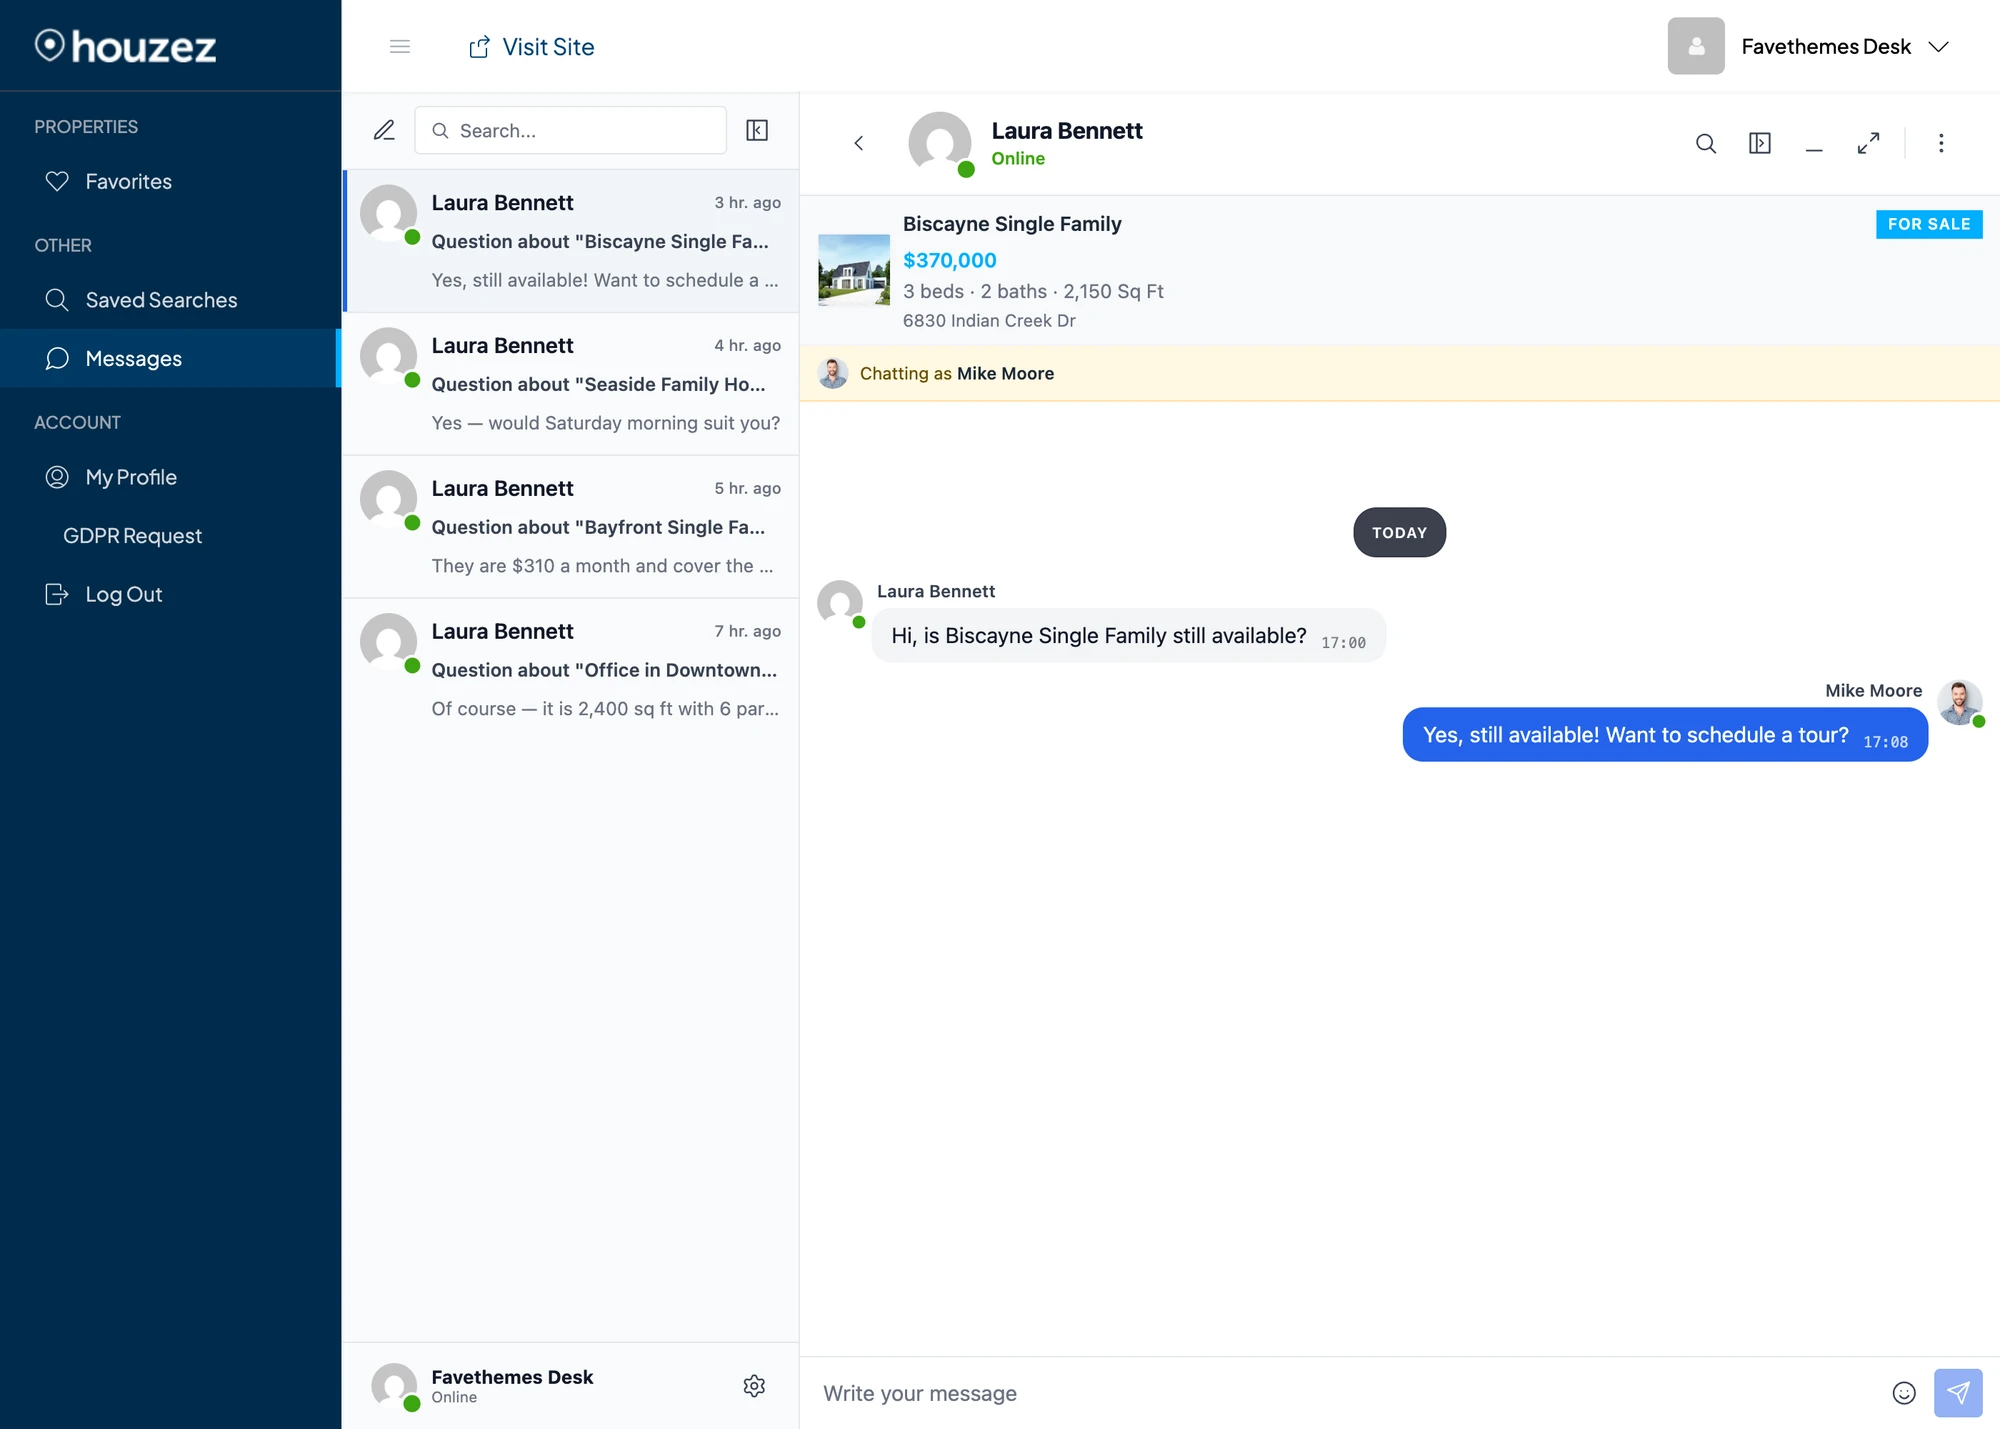Send the message with the paper plane button
This screenshot has height=1429, width=2000.
click(x=1958, y=1393)
